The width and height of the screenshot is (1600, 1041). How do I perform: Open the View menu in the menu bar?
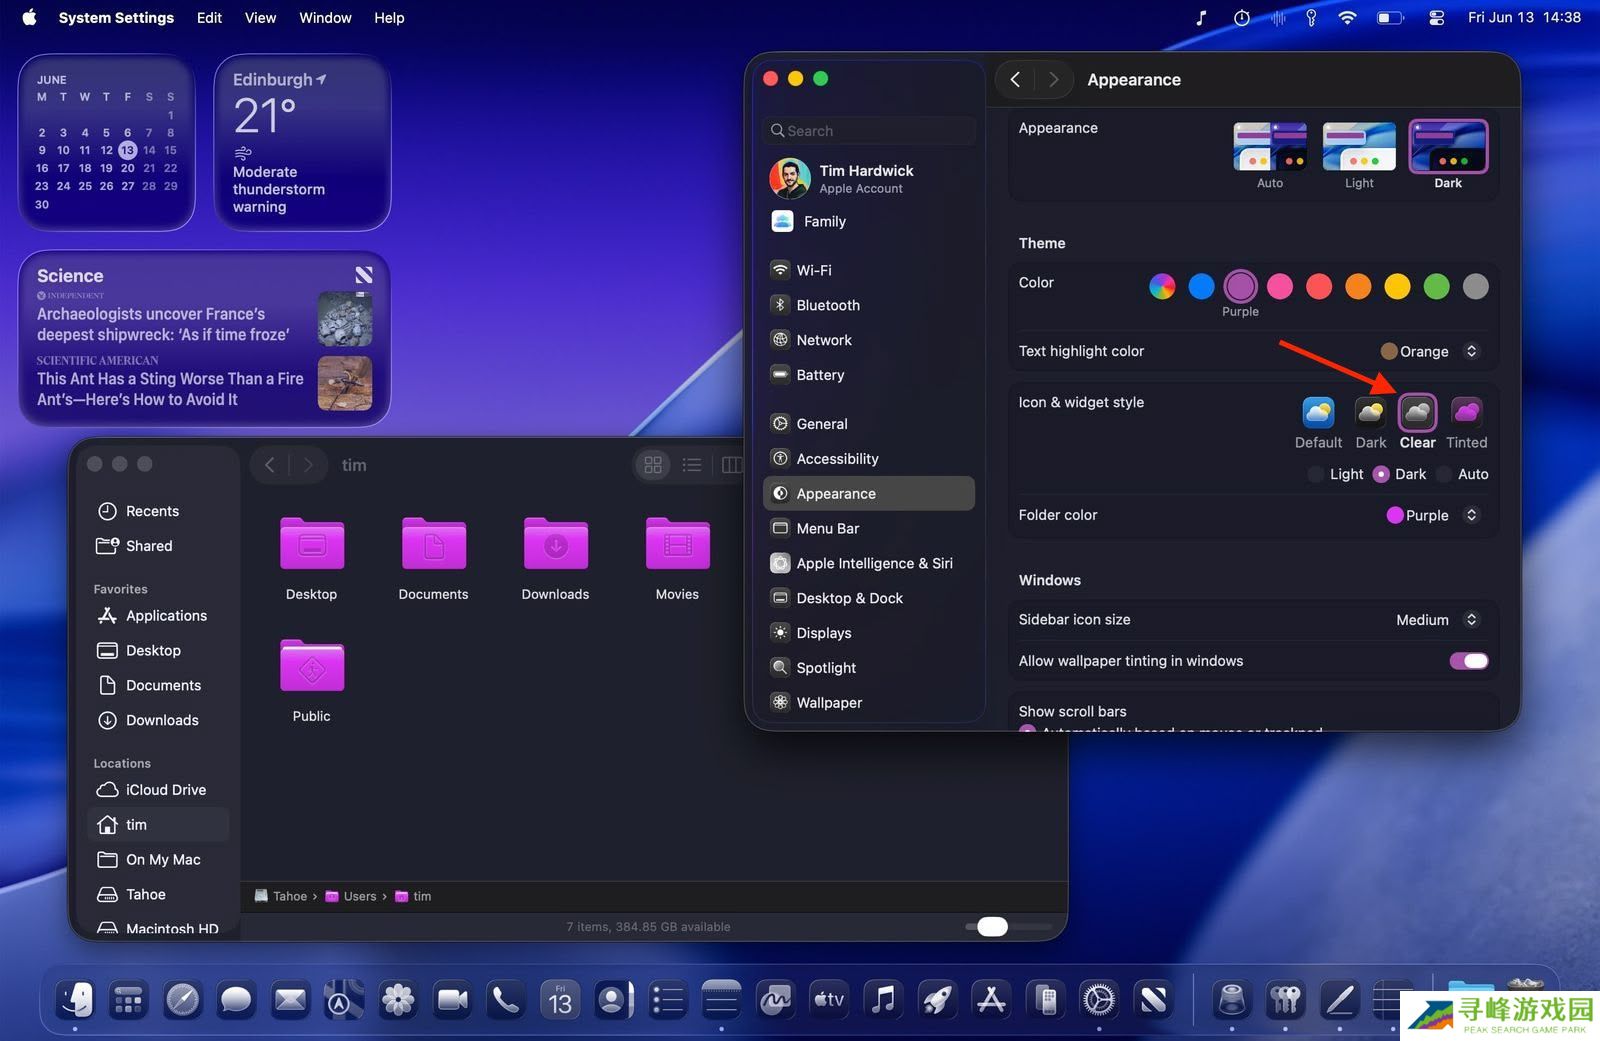(260, 18)
